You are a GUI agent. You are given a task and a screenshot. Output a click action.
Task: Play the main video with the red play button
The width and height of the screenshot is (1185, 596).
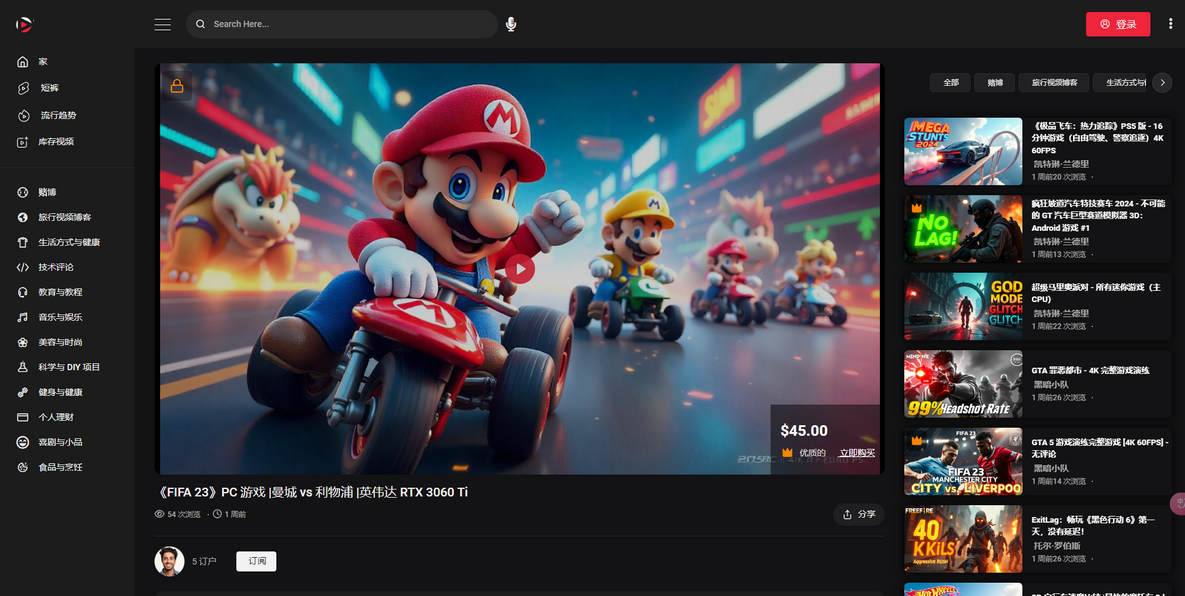coord(520,269)
